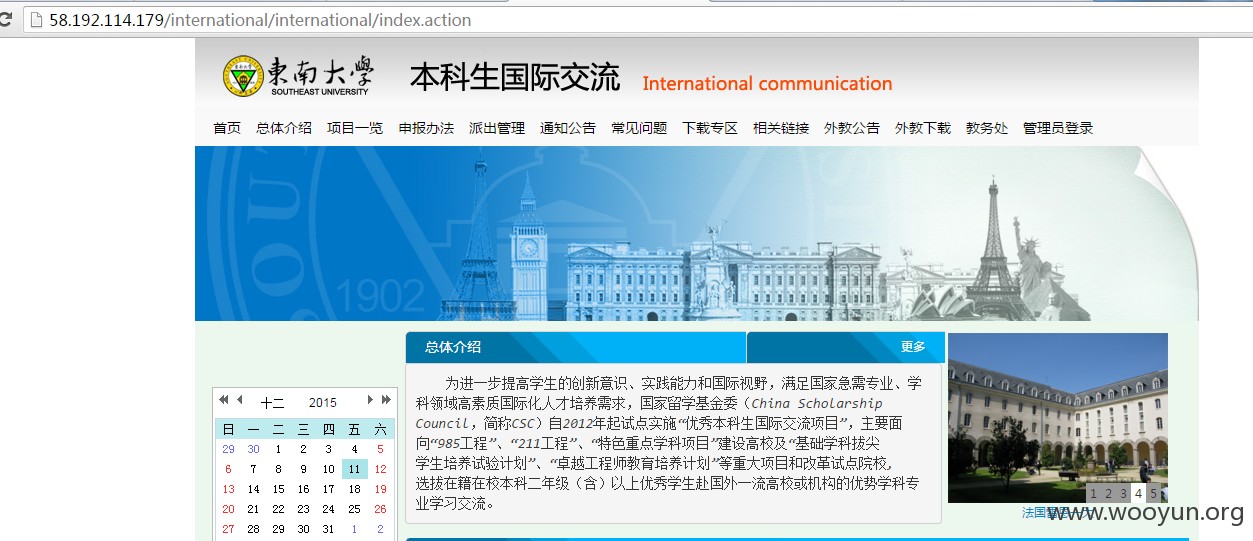Image resolution: width=1253 pixels, height=541 pixels.
Task: Open the 外教下载 menu item
Action: coord(923,128)
